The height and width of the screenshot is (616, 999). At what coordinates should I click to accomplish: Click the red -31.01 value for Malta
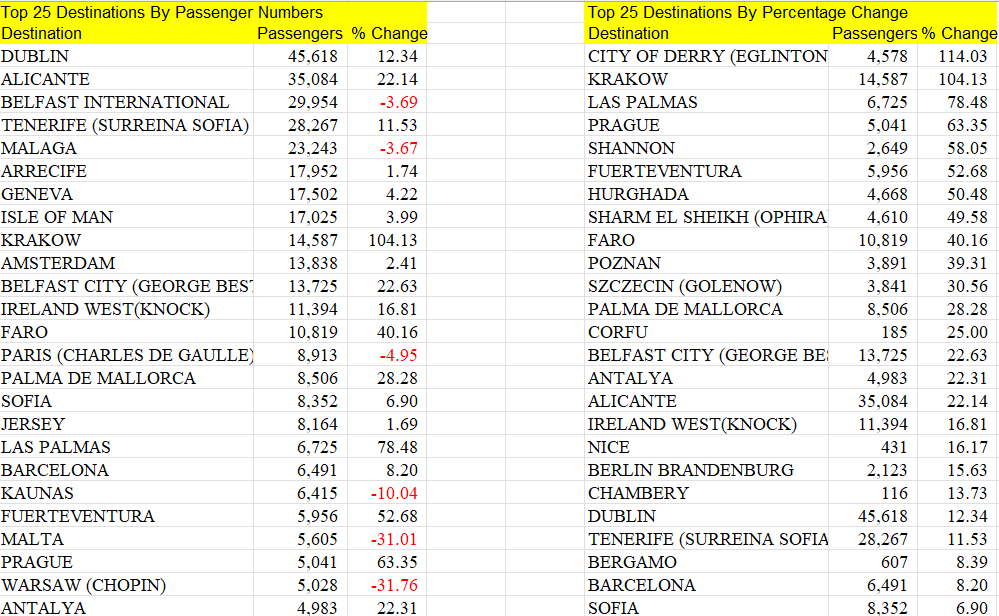tap(394, 539)
